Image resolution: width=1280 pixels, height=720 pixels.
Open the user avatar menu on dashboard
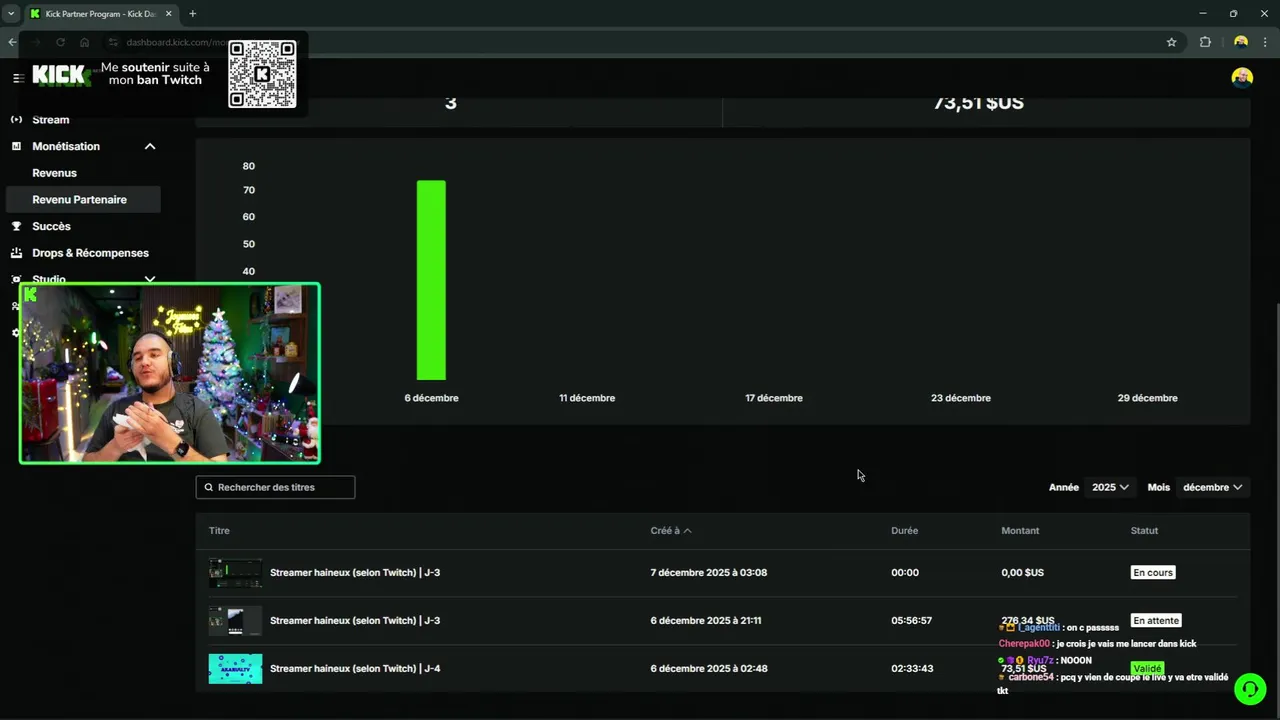coord(1242,78)
